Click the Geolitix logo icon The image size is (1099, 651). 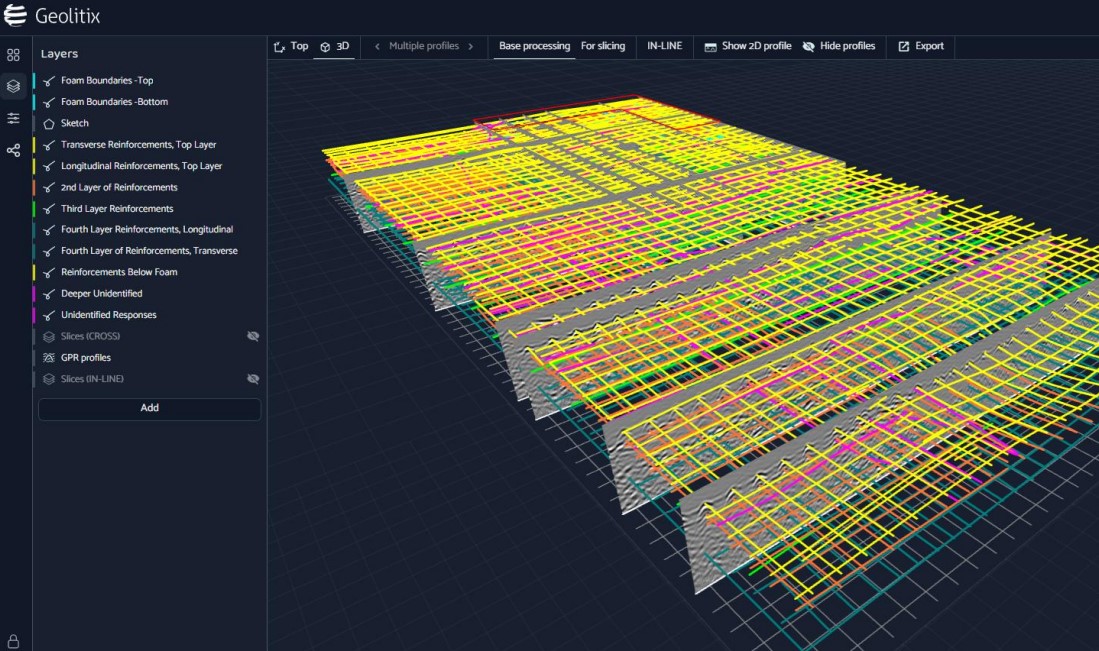[15, 16]
